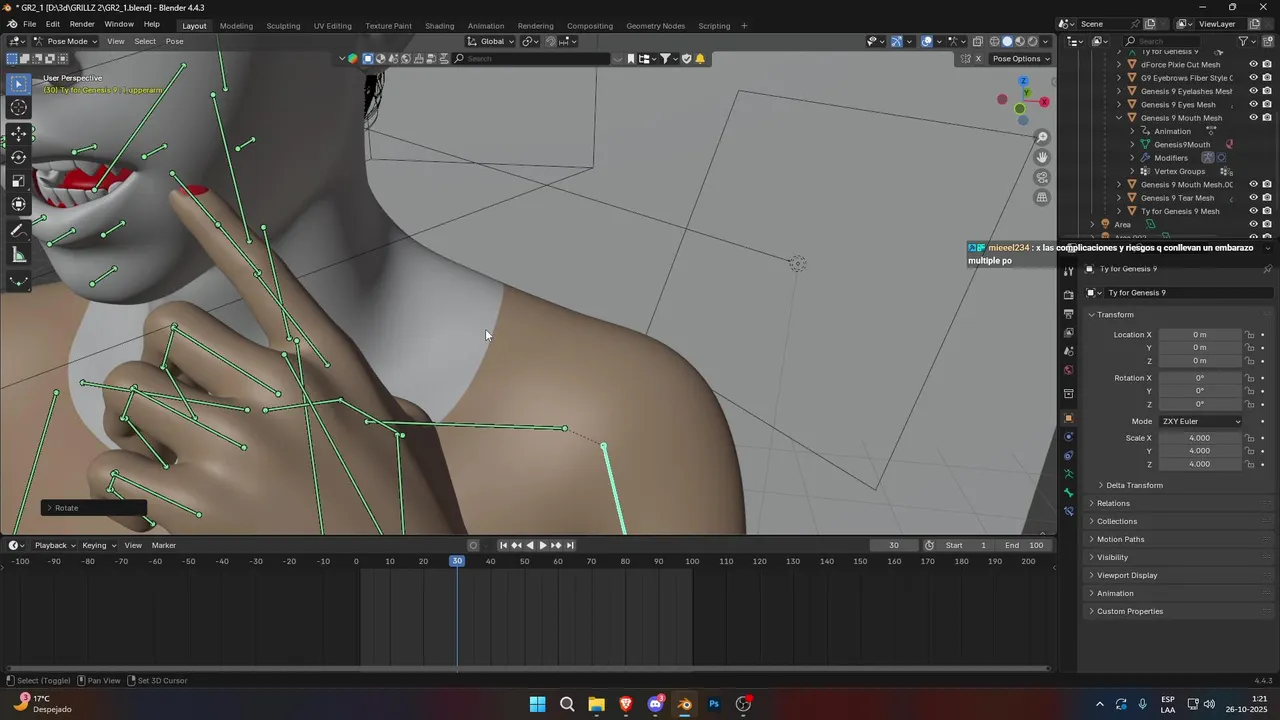Open Photoshop from the taskbar

(x=714, y=704)
